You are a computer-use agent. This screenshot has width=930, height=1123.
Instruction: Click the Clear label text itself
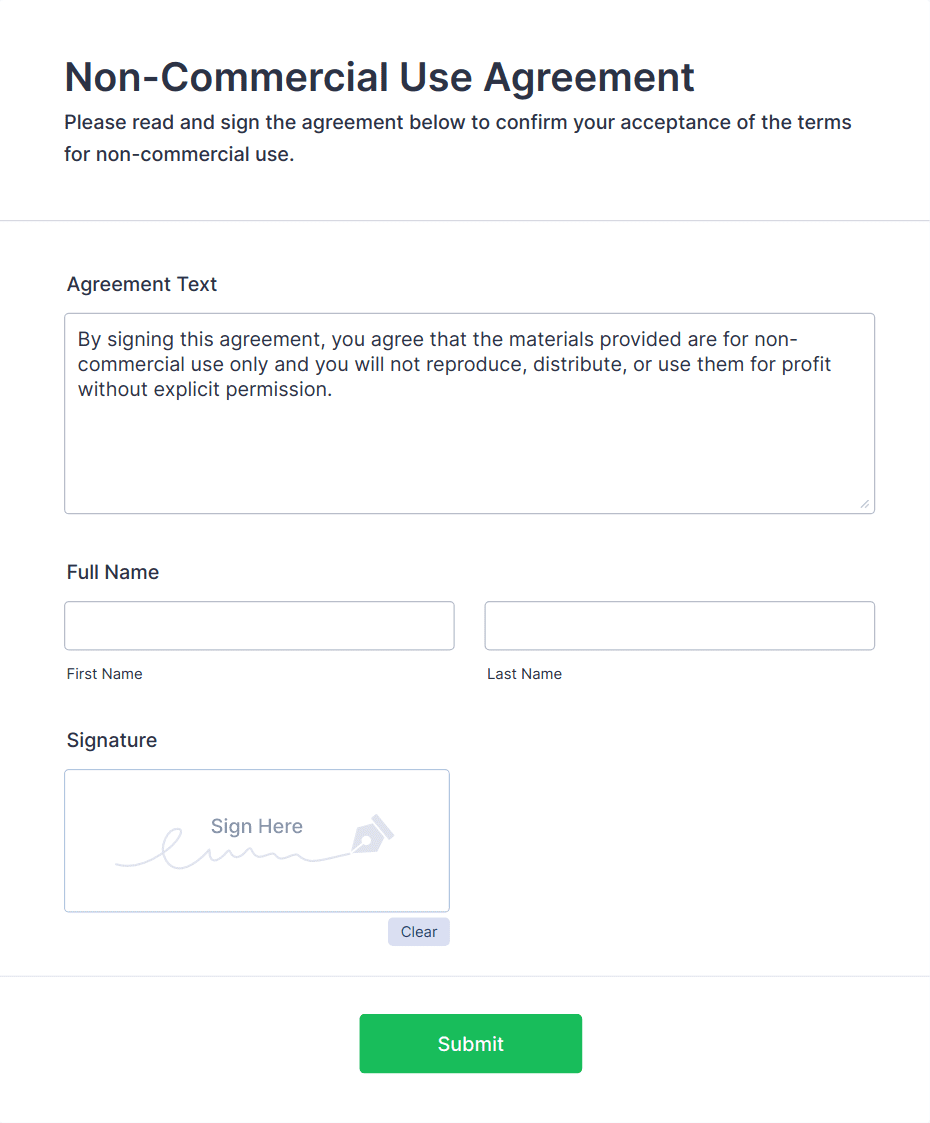tap(418, 931)
